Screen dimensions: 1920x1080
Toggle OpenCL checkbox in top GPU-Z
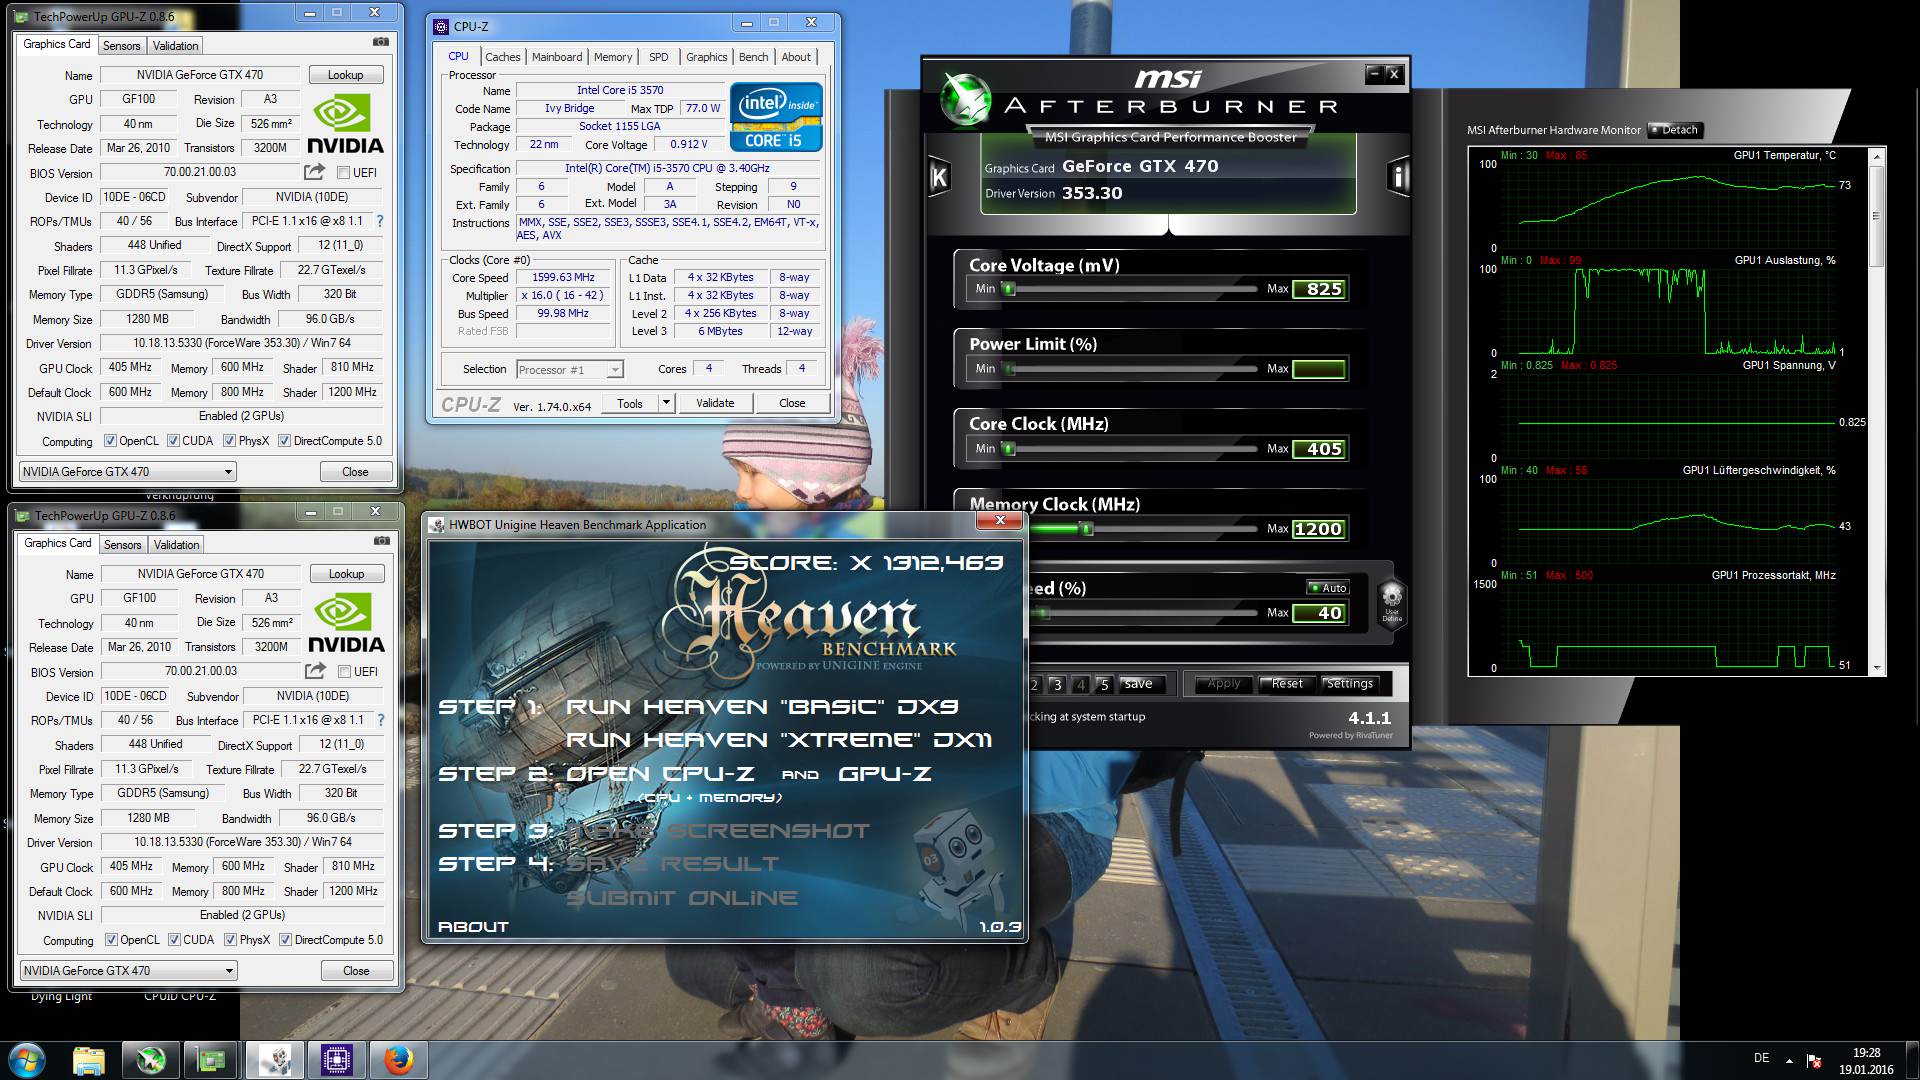pyautogui.click(x=110, y=441)
